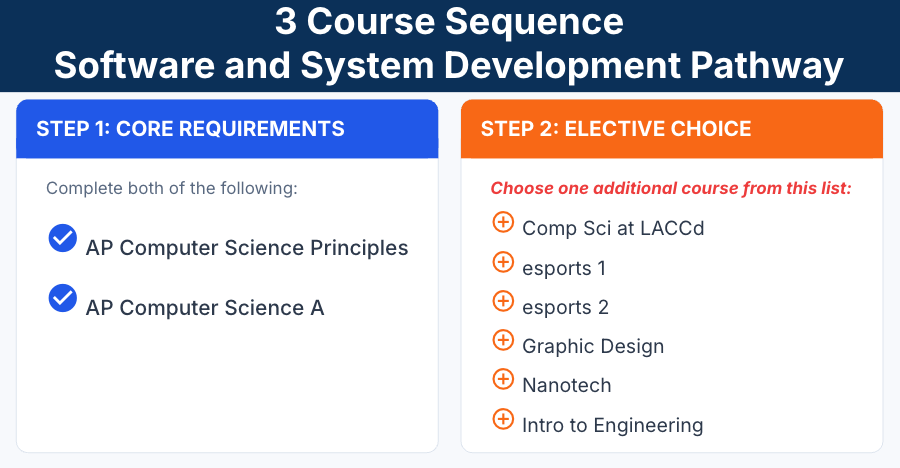
Task: Click the plus icon next to esports 2
Action: [503, 301]
